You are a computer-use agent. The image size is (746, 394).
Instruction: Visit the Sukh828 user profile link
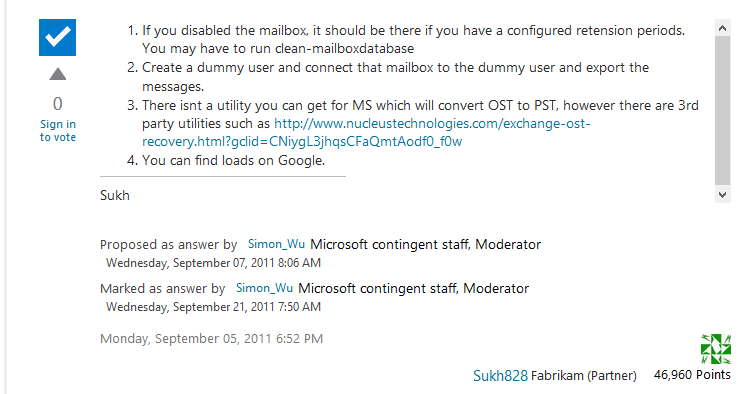pos(500,375)
